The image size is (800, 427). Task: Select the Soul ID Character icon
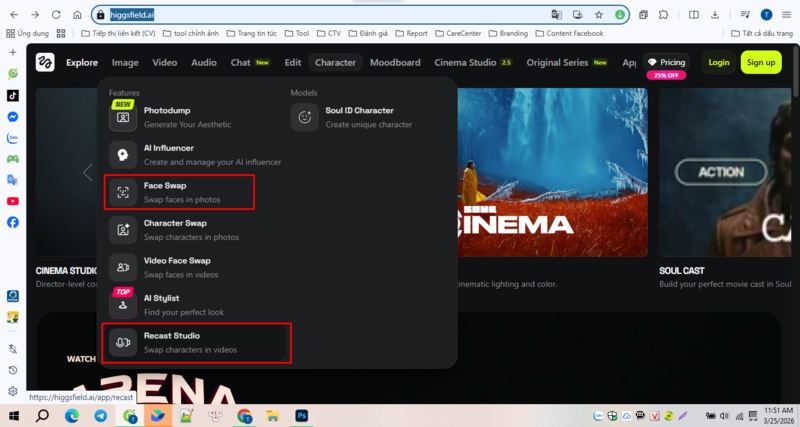coord(305,117)
